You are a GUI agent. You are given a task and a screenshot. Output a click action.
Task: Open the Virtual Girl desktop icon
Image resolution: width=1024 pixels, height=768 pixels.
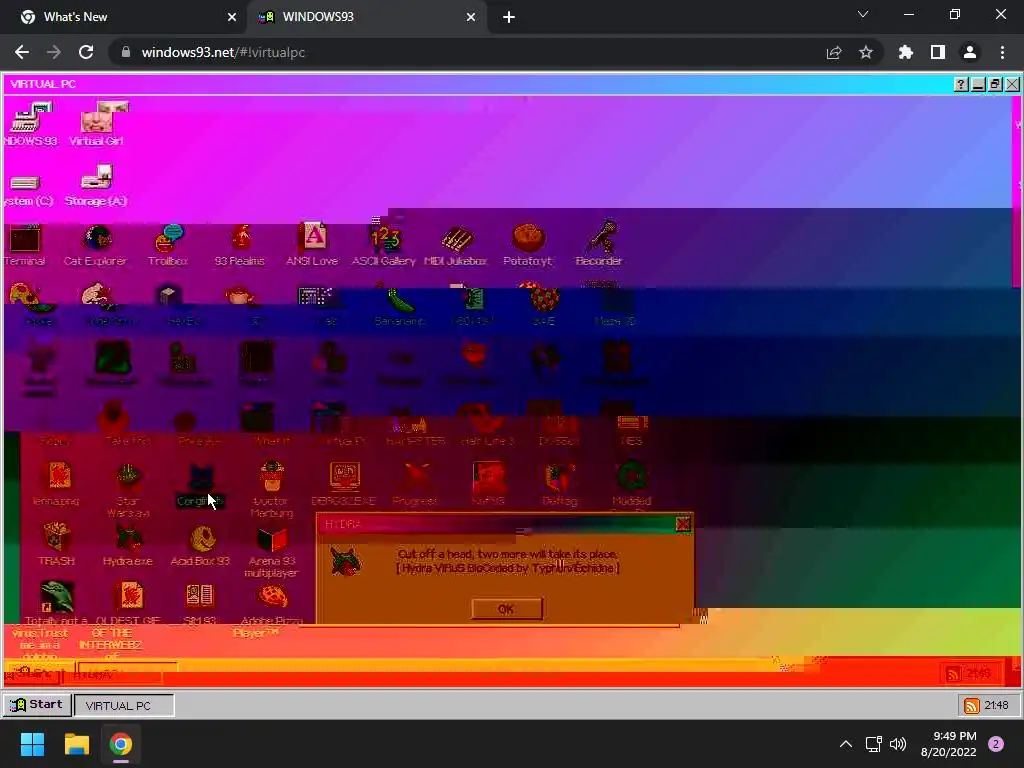(x=97, y=124)
